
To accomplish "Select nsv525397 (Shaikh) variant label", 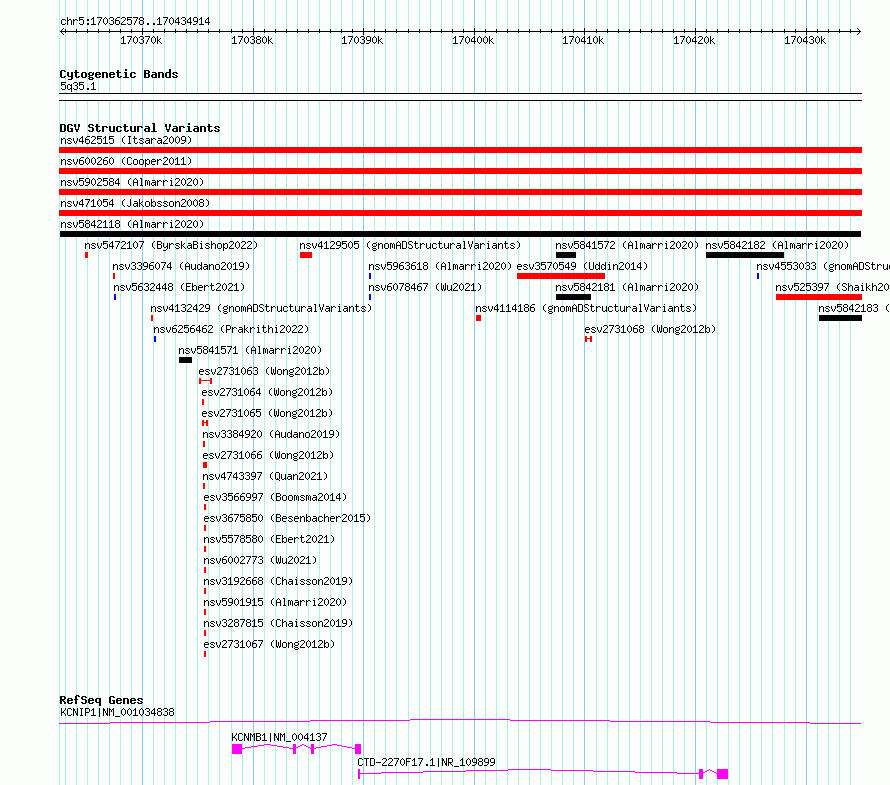I will (832, 287).
